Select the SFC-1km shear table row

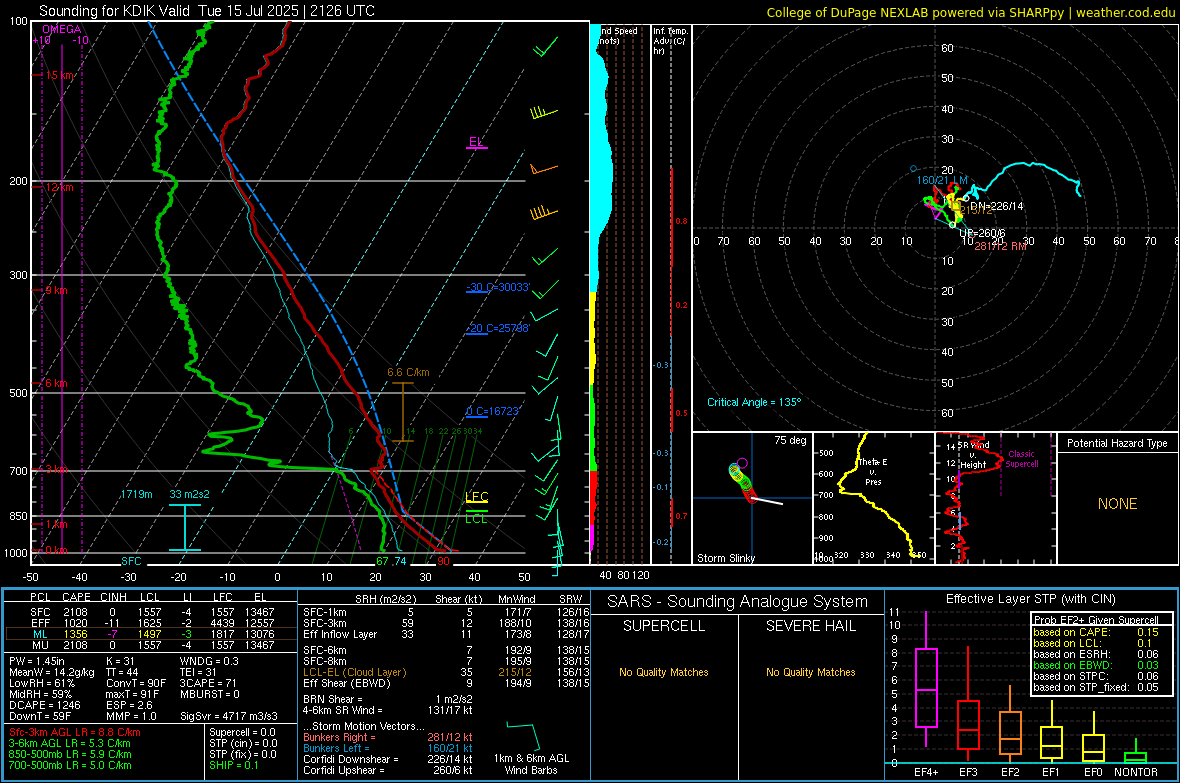pos(446,613)
